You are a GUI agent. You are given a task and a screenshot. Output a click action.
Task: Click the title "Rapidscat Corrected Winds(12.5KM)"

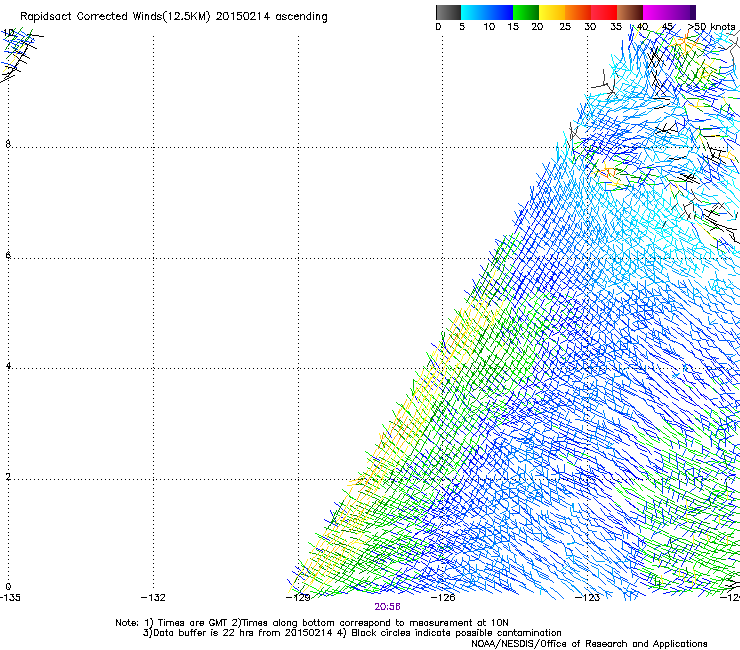115,17
